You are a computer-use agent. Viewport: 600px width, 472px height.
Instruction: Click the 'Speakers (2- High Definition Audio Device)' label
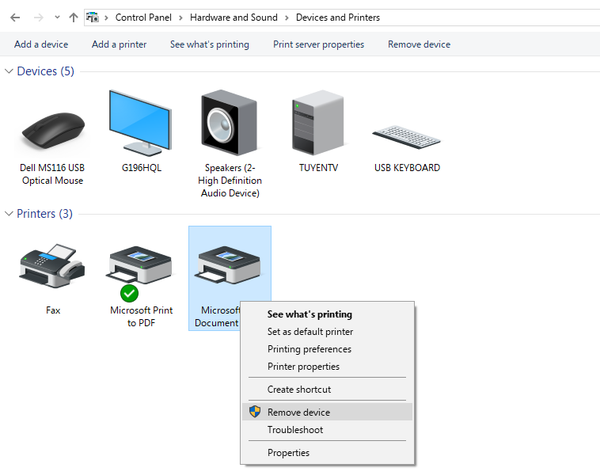coord(230,180)
